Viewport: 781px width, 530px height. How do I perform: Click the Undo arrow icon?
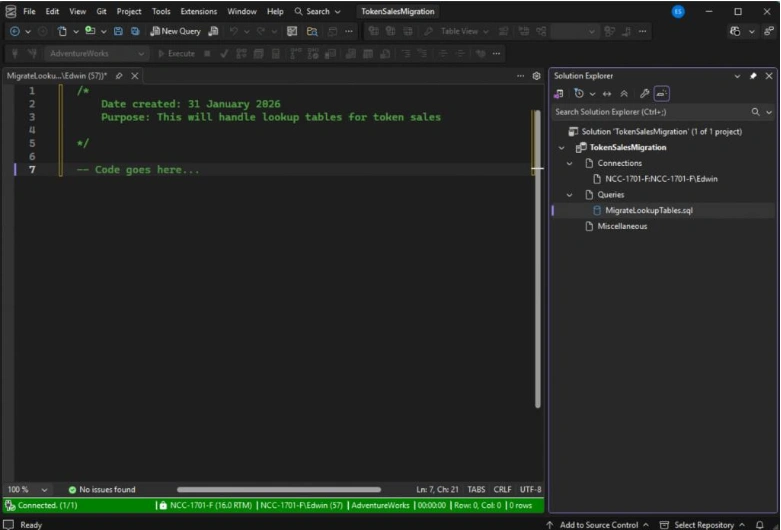(233, 31)
